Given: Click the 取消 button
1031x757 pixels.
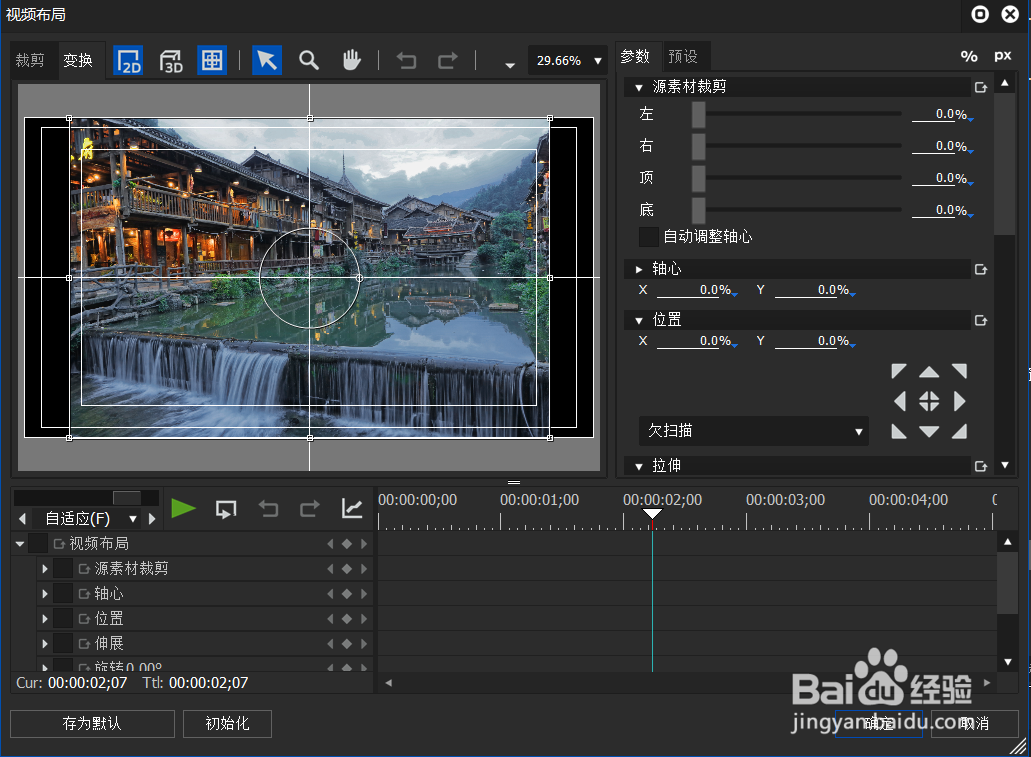Looking at the screenshot, I should (974, 724).
